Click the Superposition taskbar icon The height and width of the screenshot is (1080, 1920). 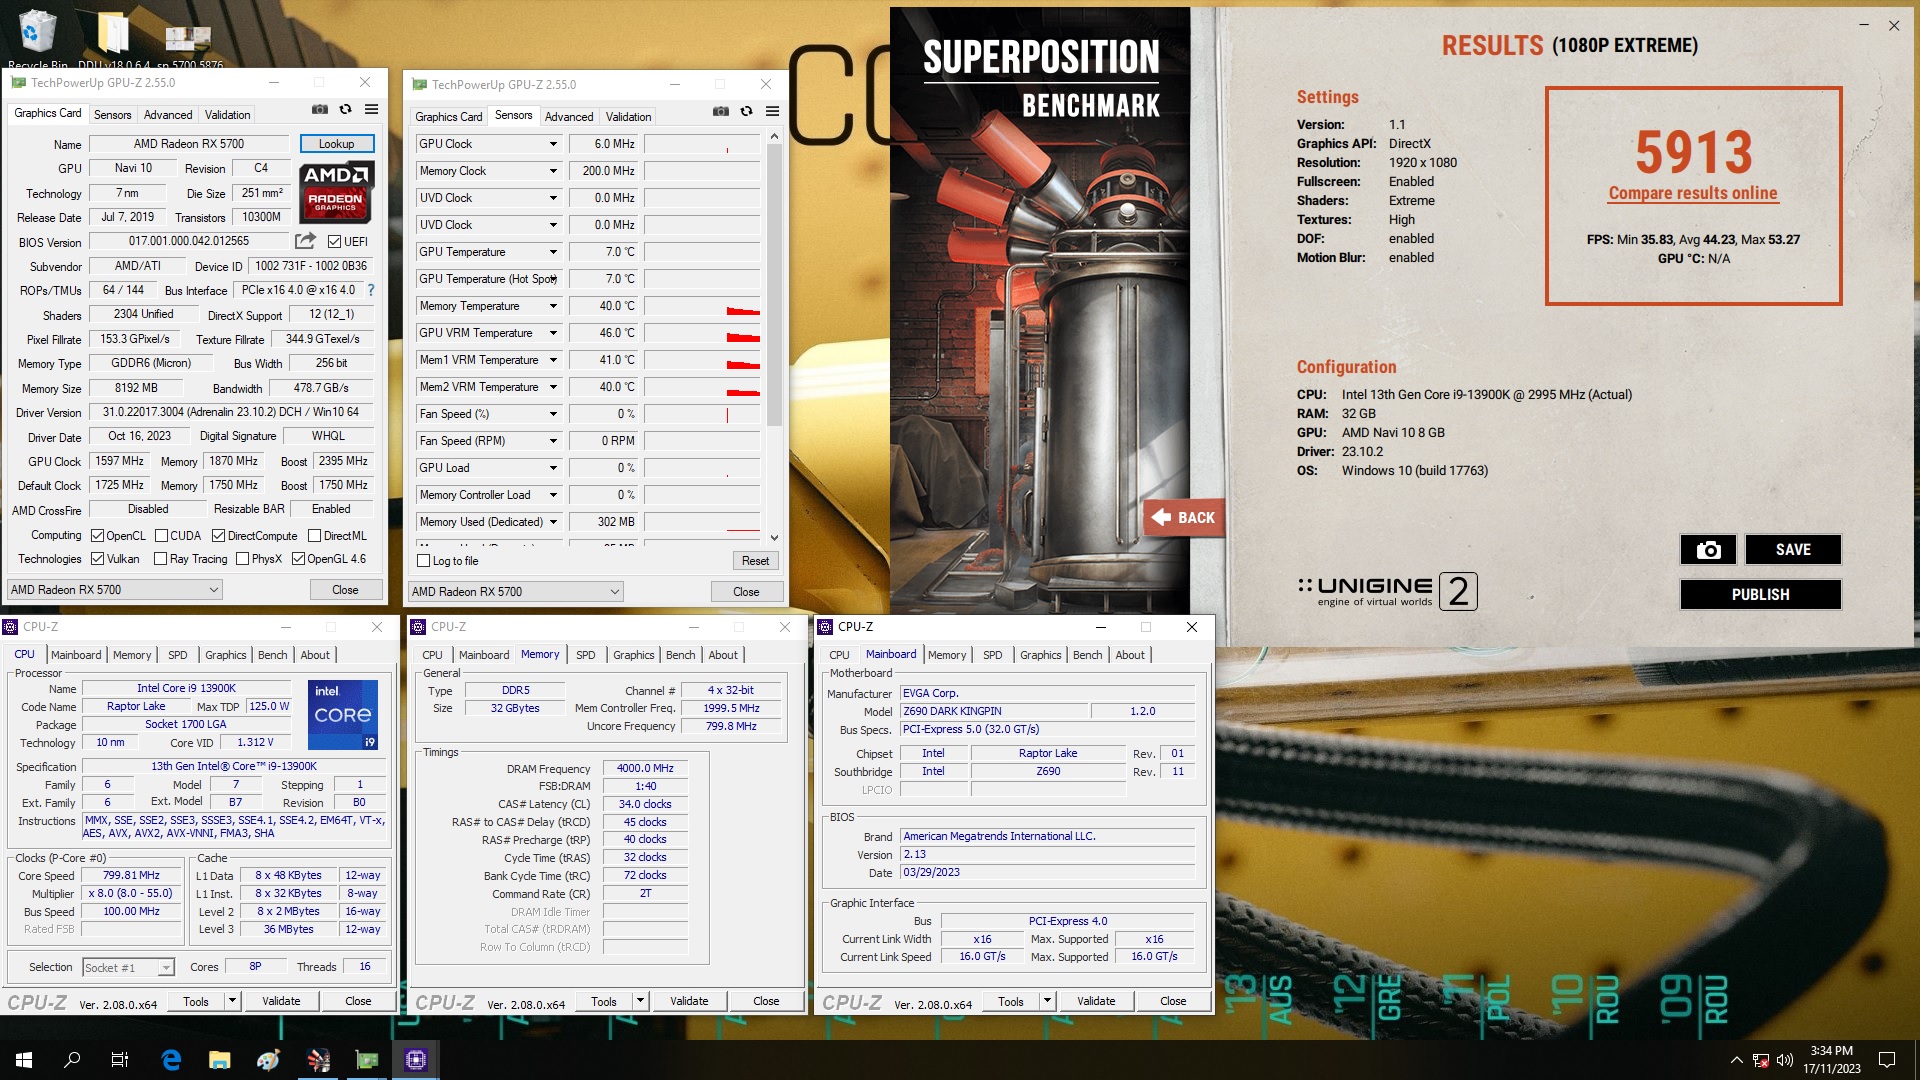[318, 1060]
